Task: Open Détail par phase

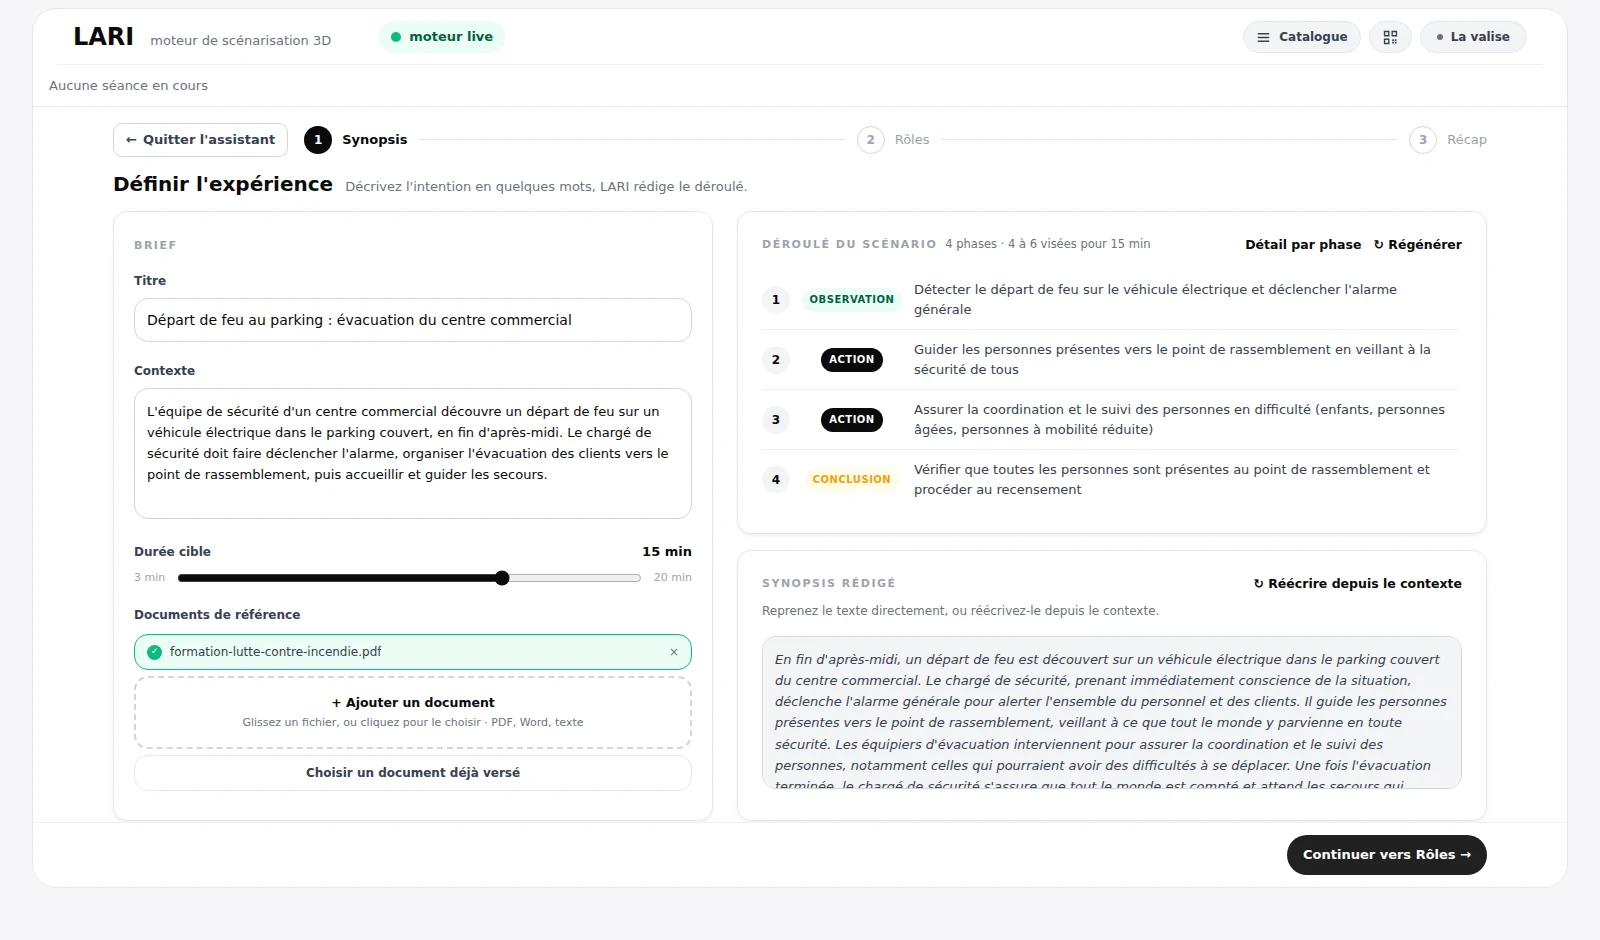Action: 1303,245
